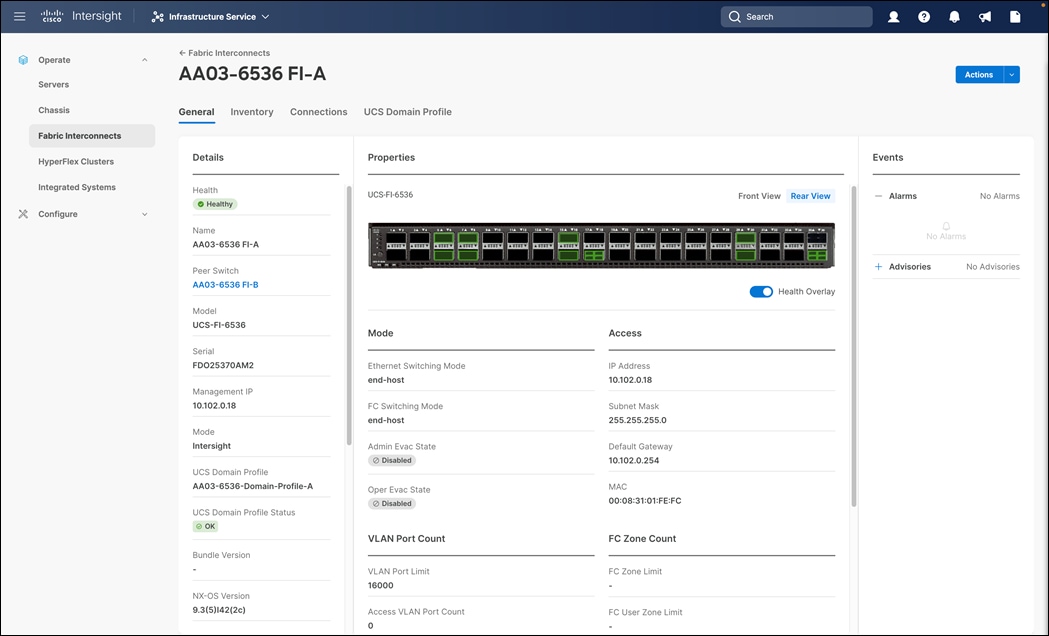Click the hamburger menu icon

pyautogui.click(x=19, y=16)
